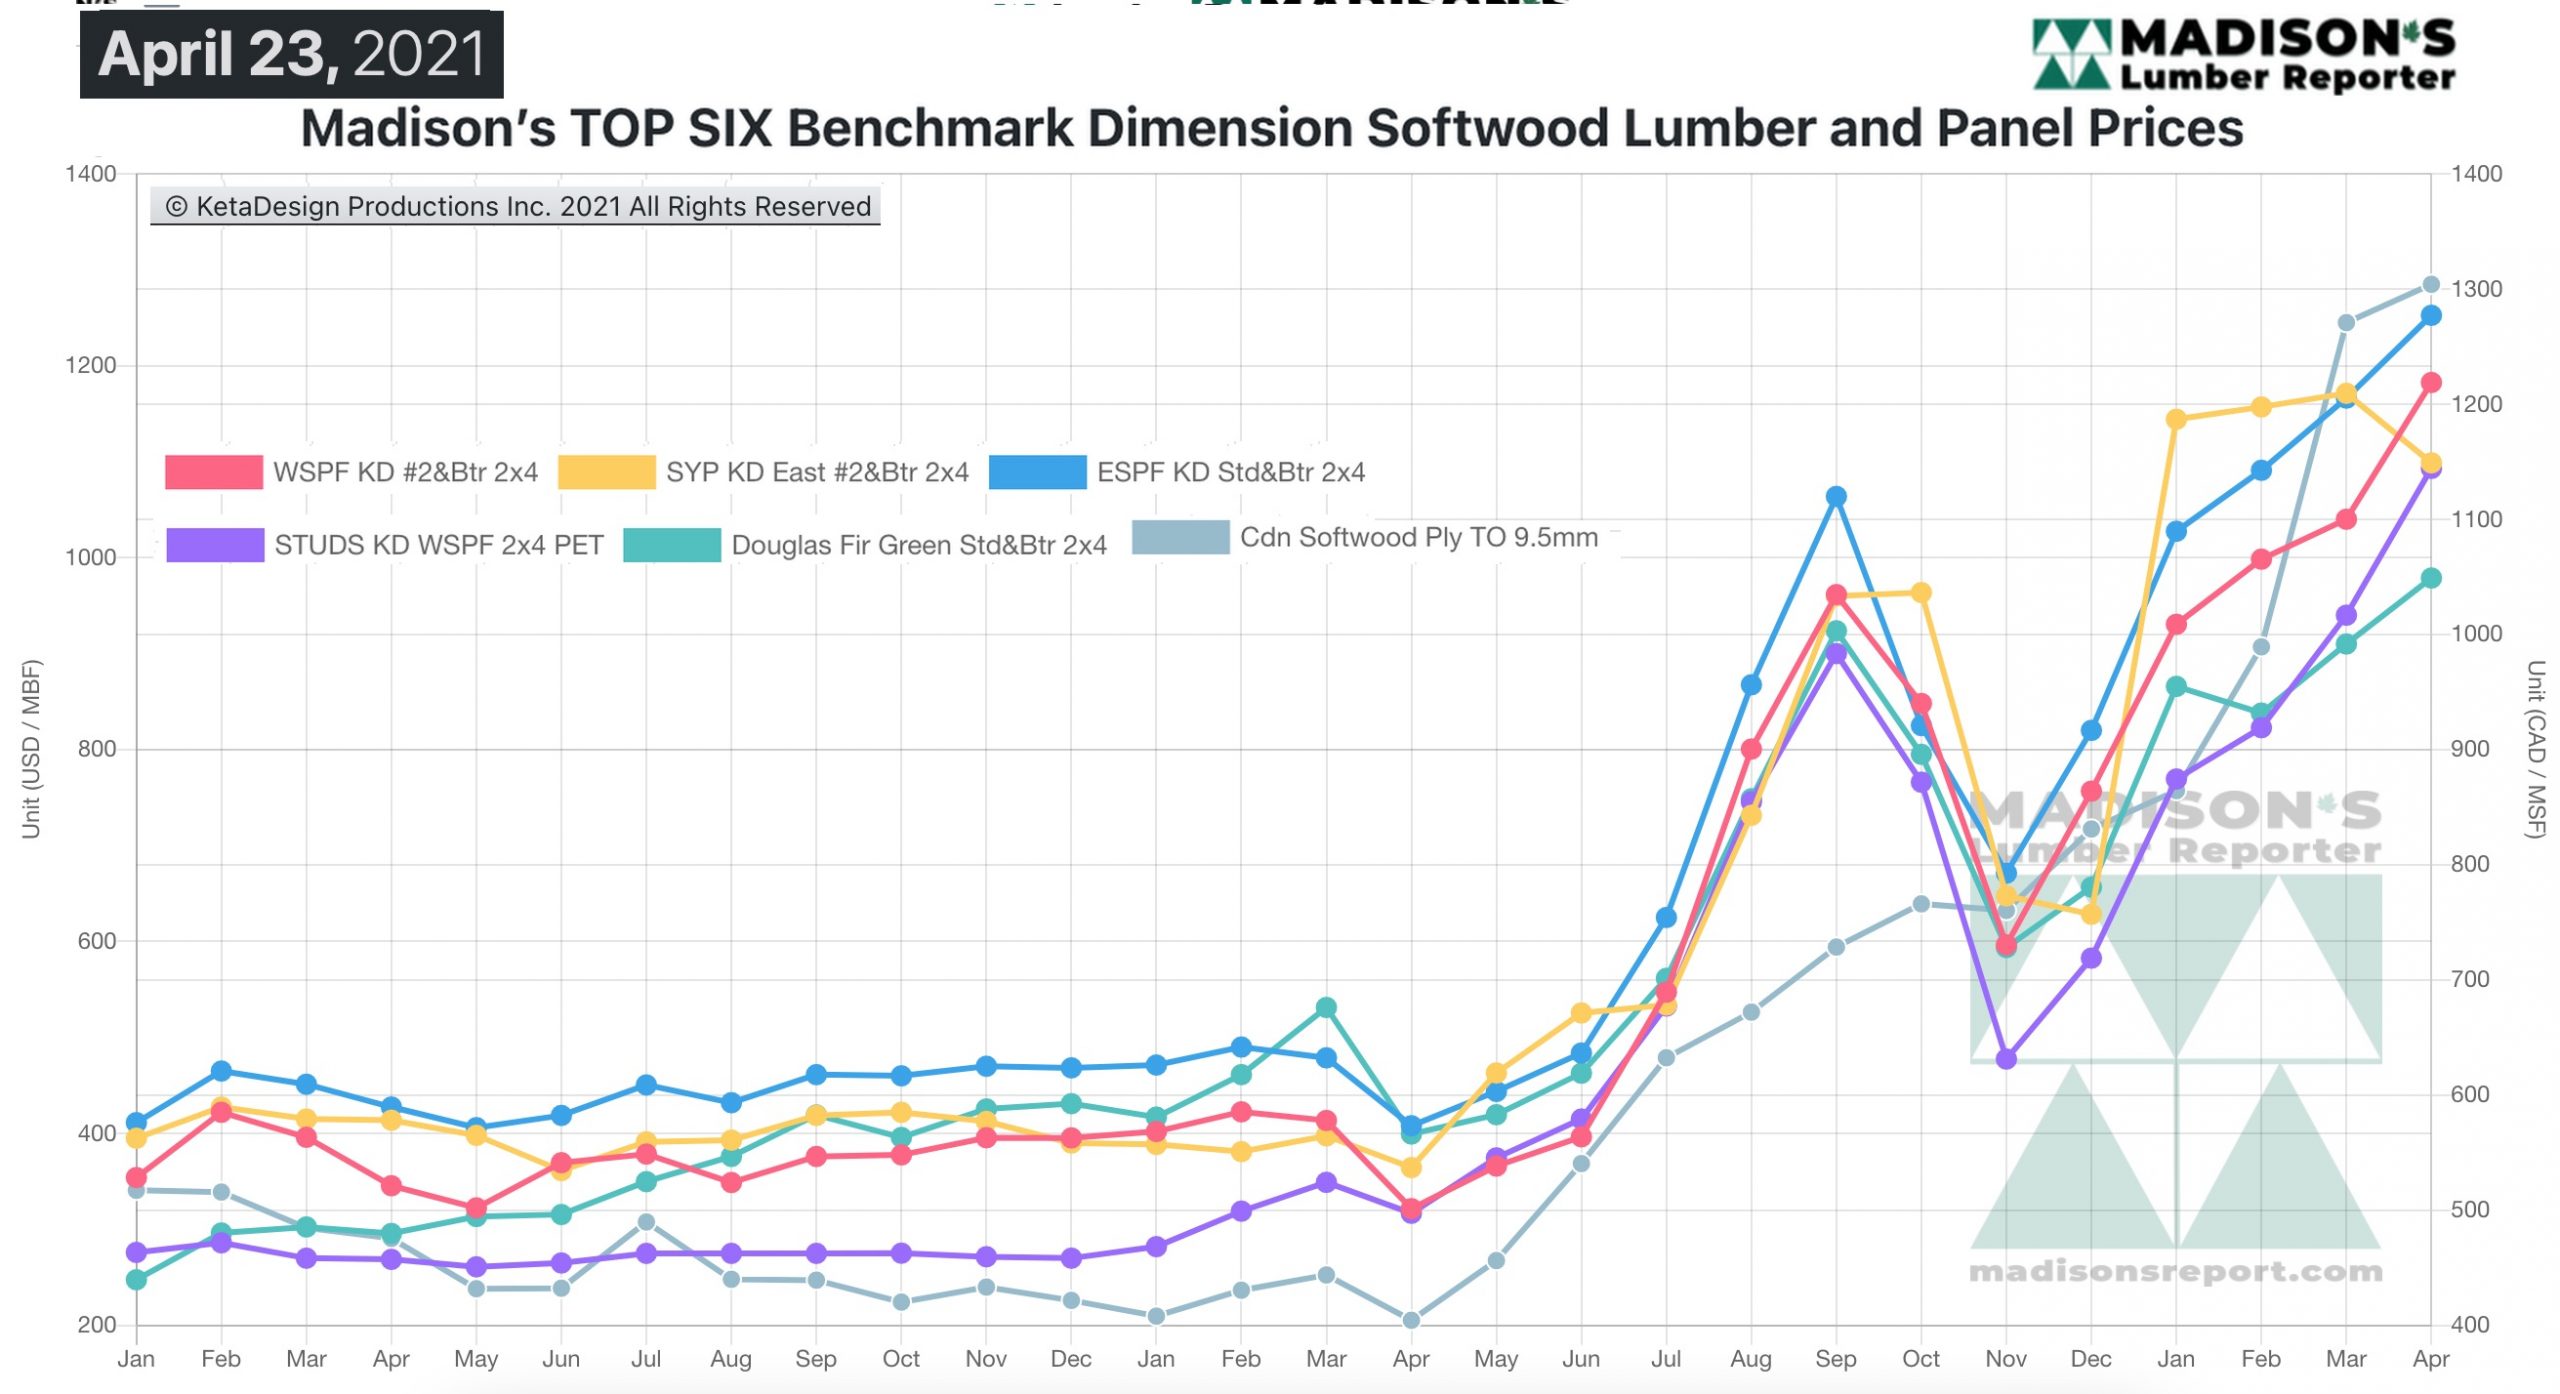Select the final March Cdn Softwood Ply data point
This screenshot has width=2560, height=1394.
pos(2346,323)
